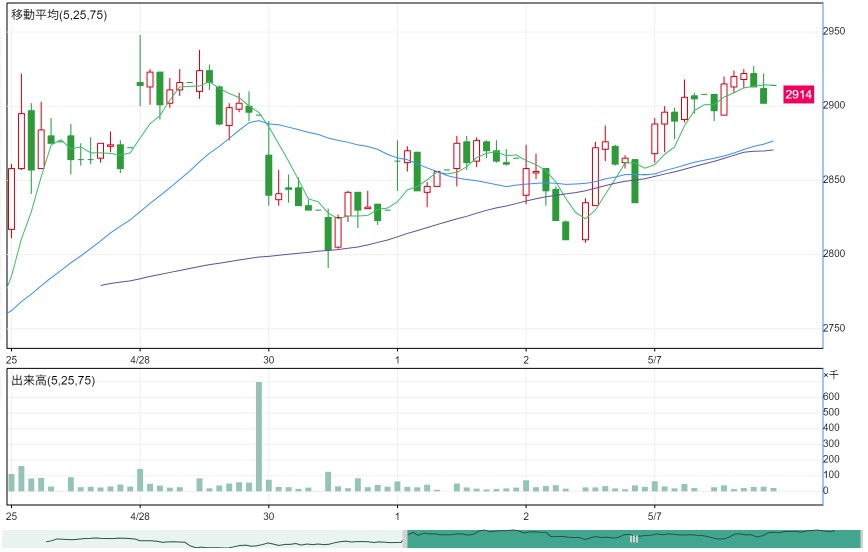Click the unselected left part of navigator overview
868x552 pixels.
pyautogui.click(x=204, y=539)
